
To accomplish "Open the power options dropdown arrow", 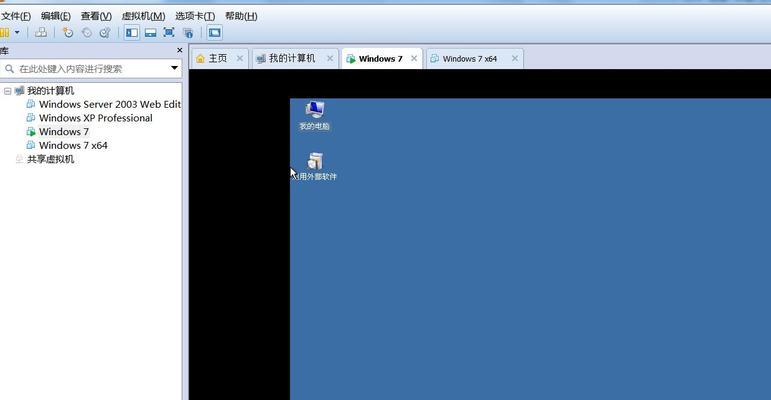I will [17, 32].
